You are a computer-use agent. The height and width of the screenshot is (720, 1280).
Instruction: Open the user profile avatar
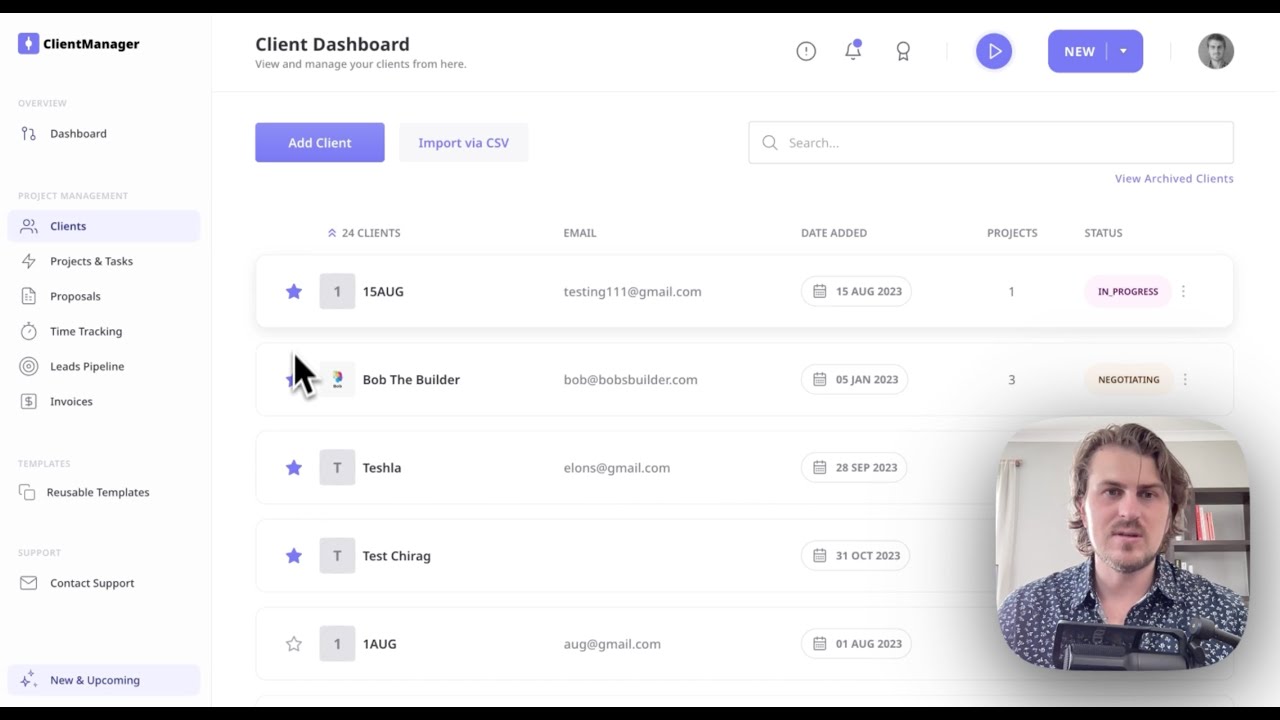(x=1216, y=51)
